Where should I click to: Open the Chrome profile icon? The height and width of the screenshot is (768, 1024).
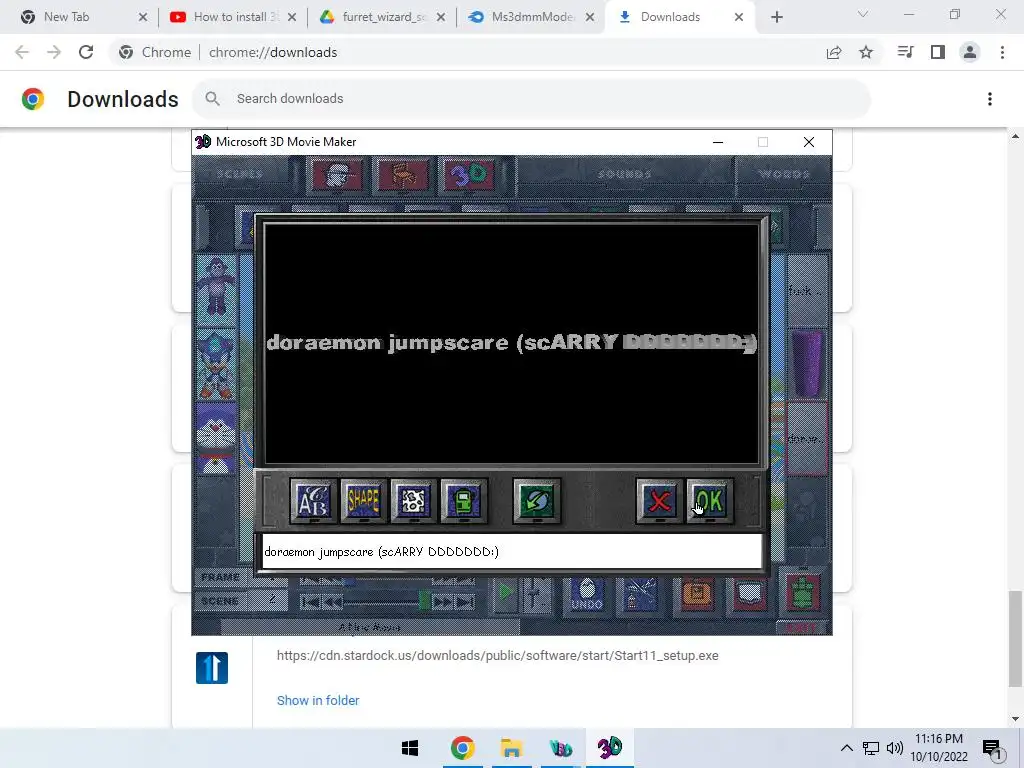970,52
